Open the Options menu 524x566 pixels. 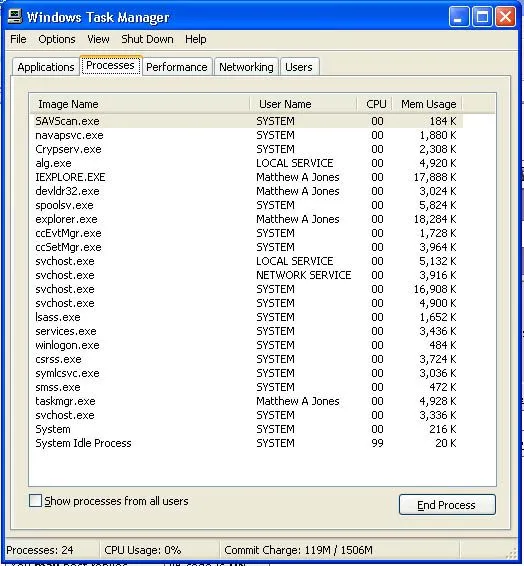tap(57, 39)
